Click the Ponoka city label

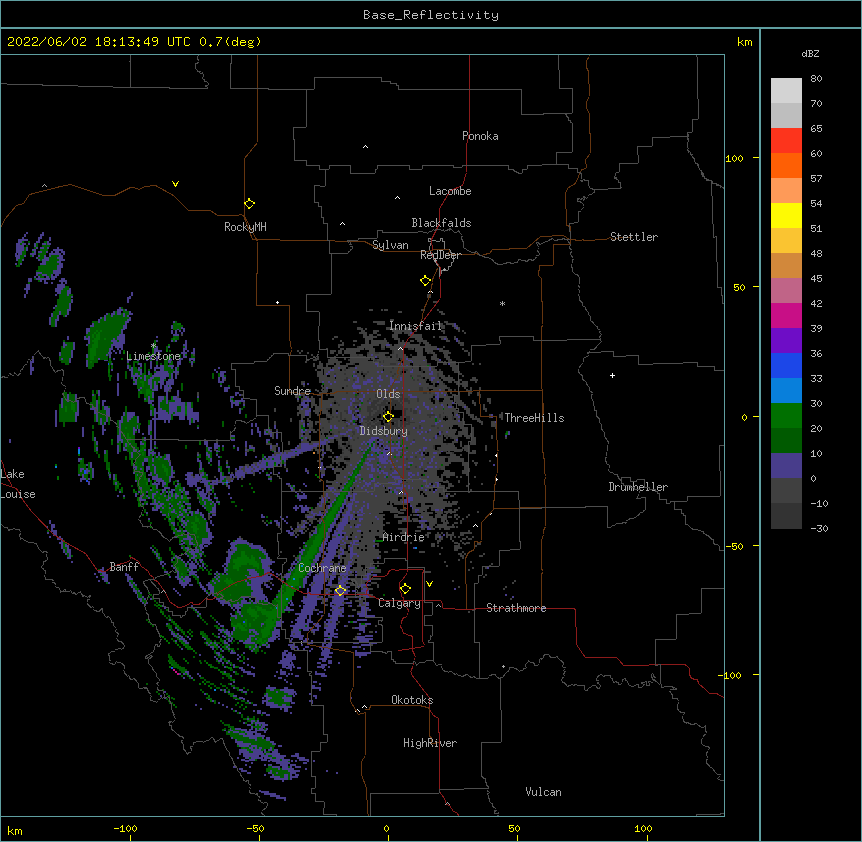[480, 136]
